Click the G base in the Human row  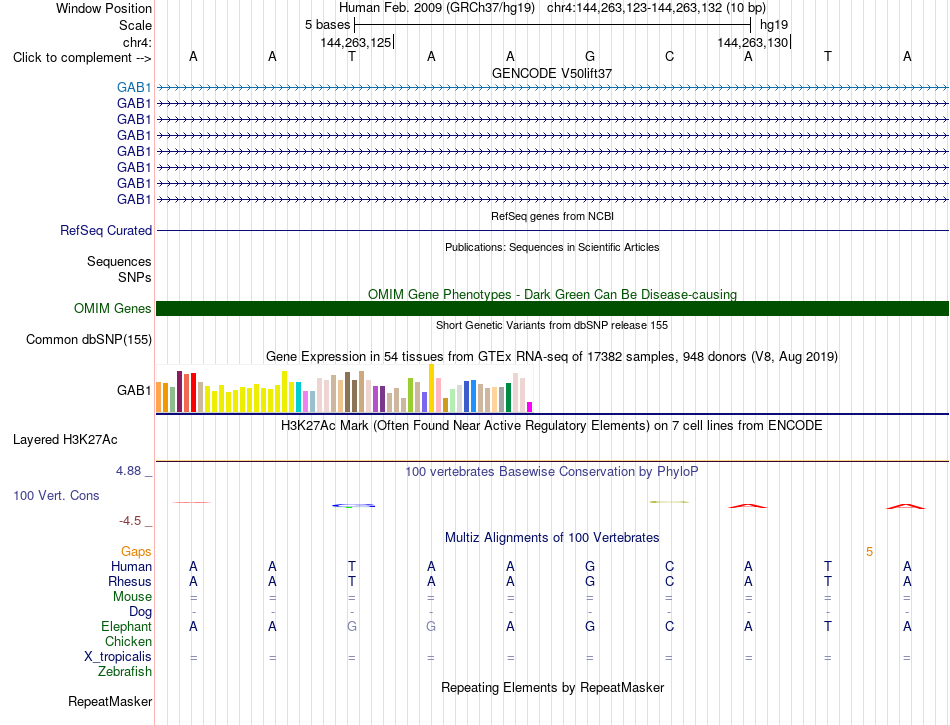point(590,566)
